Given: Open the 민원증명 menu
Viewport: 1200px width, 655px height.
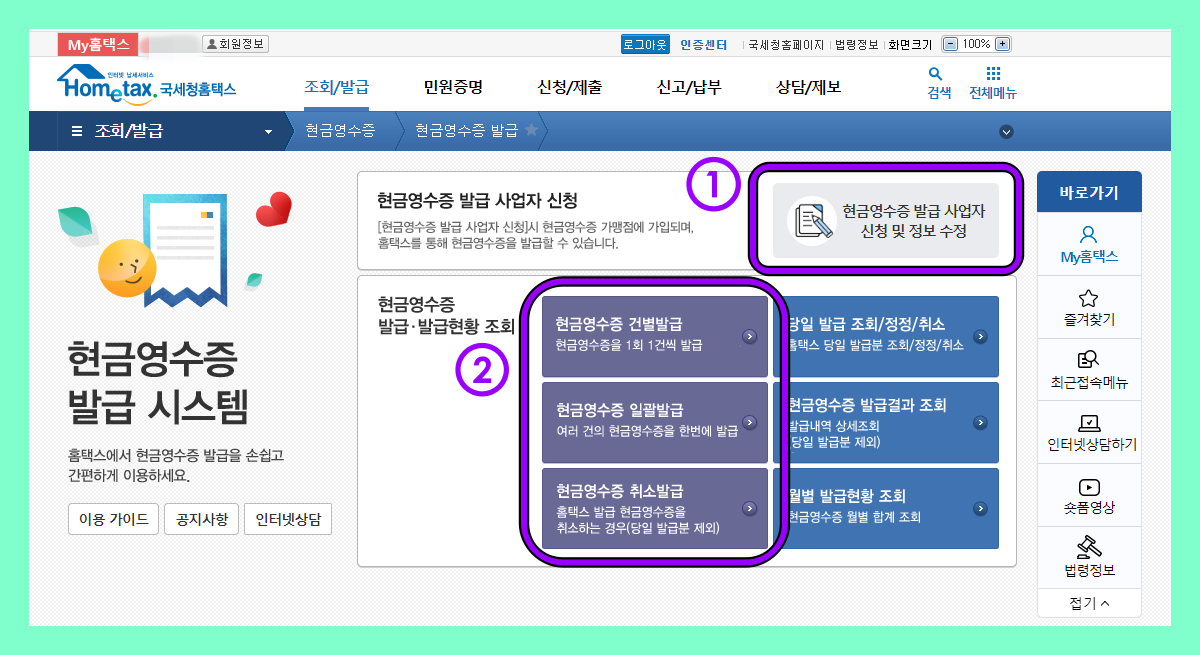Looking at the screenshot, I should (x=452, y=84).
